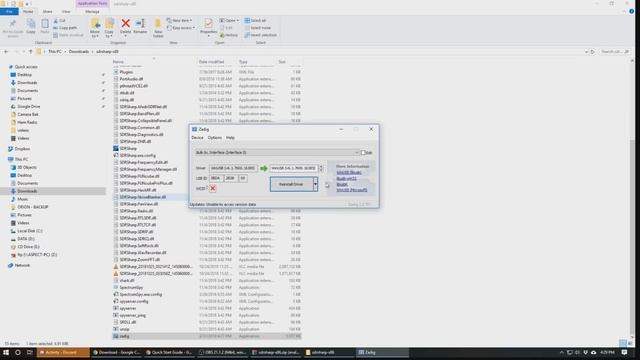This screenshot has height=360, width=640.
Task: Switch to Activity - Discord taskbar window
Action: [x=62, y=352]
